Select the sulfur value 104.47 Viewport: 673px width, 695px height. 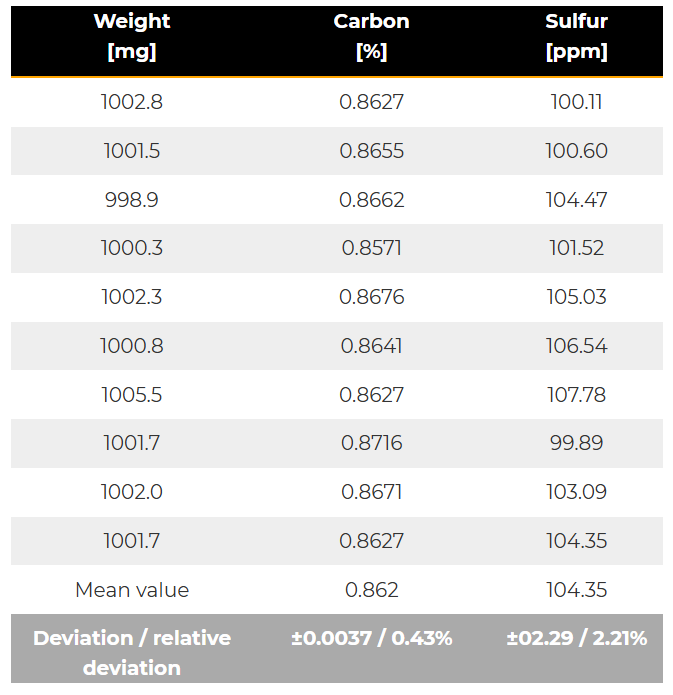(576, 200)
